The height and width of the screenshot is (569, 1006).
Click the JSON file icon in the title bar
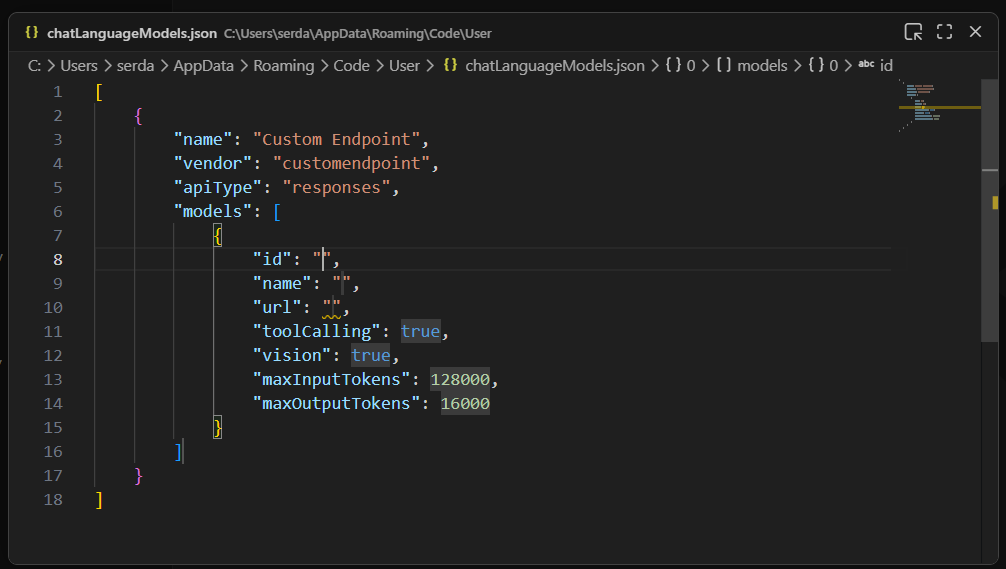pyautogui.click(x=31, y=32)
